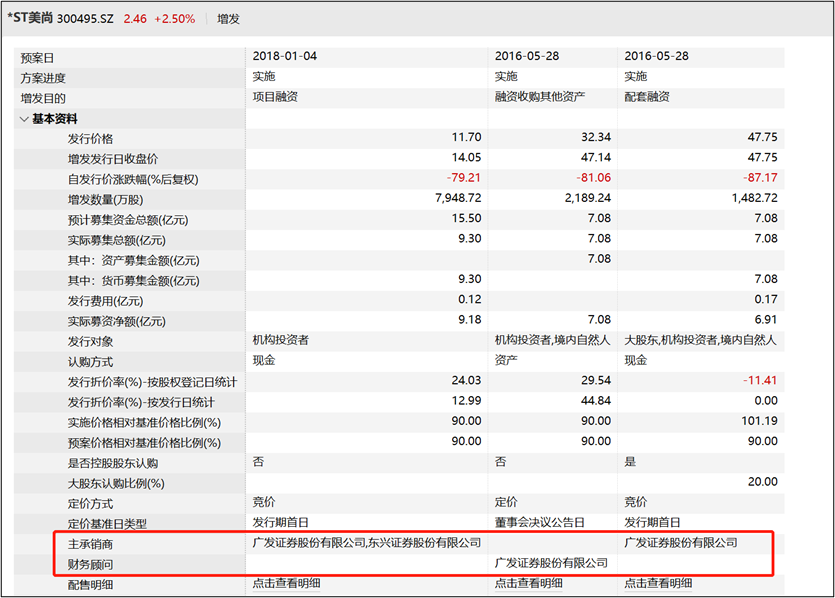Open 点击查看明细 link in rightmost column
835x598 pixels.
[658, 583]
